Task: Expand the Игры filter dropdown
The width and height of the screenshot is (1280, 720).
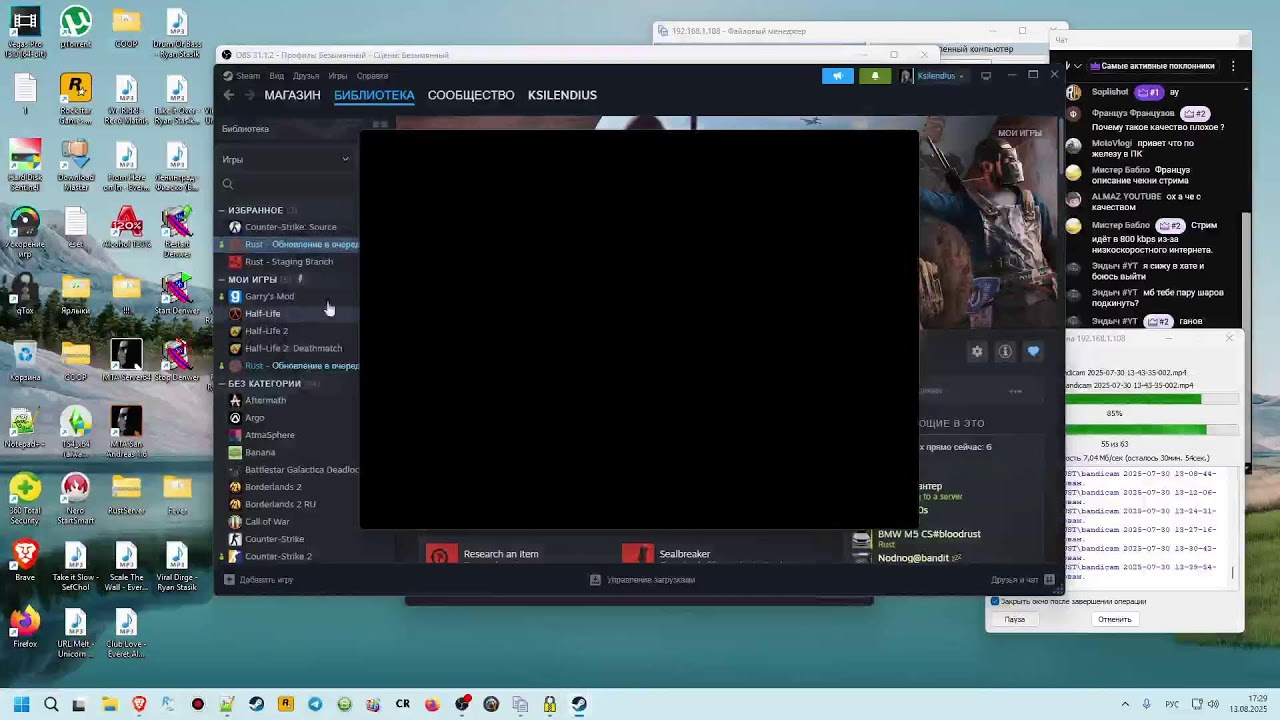Action: (x=287, y=160)
